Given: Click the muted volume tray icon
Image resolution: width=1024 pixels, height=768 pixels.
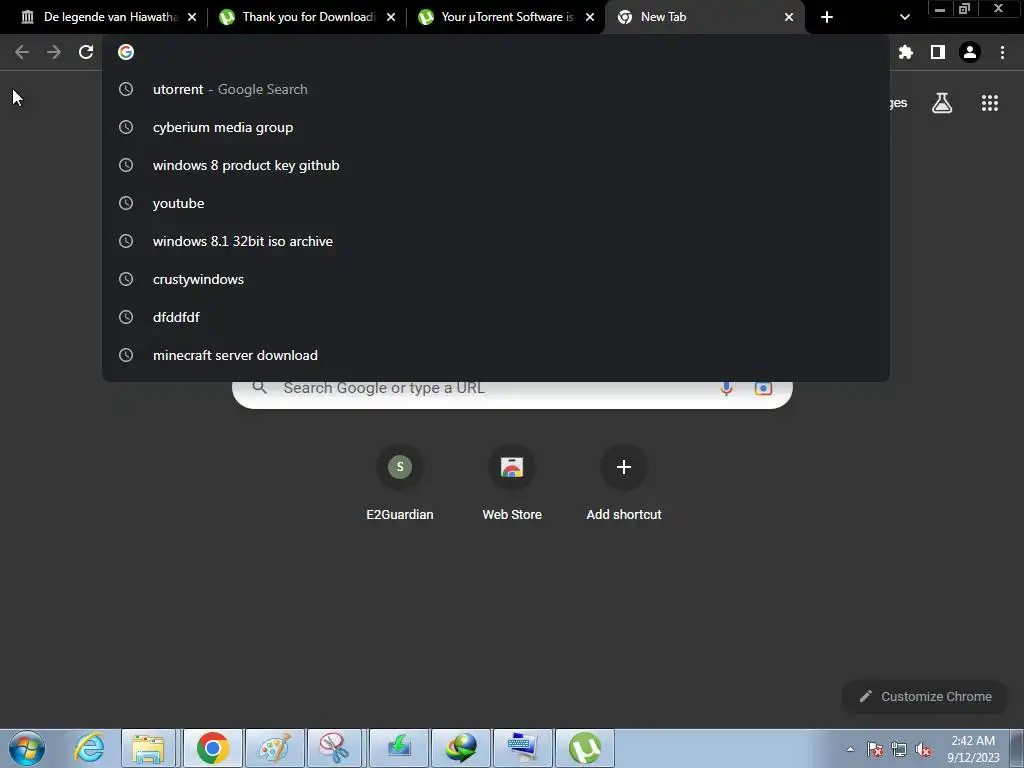Looking at the screenshot, I should pos(923,749).
